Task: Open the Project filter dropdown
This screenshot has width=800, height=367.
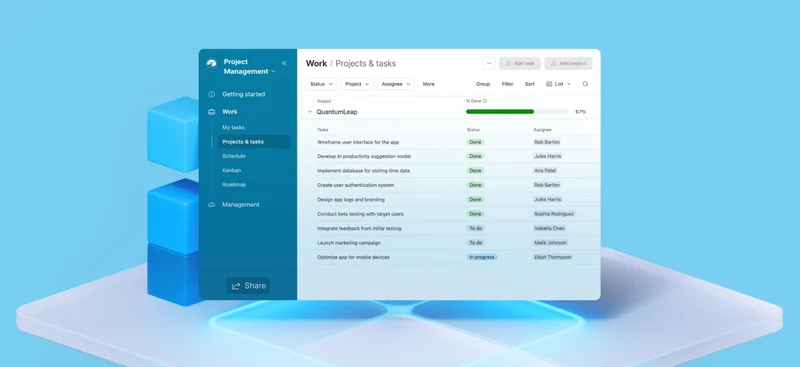Action: tap(357, 84)
